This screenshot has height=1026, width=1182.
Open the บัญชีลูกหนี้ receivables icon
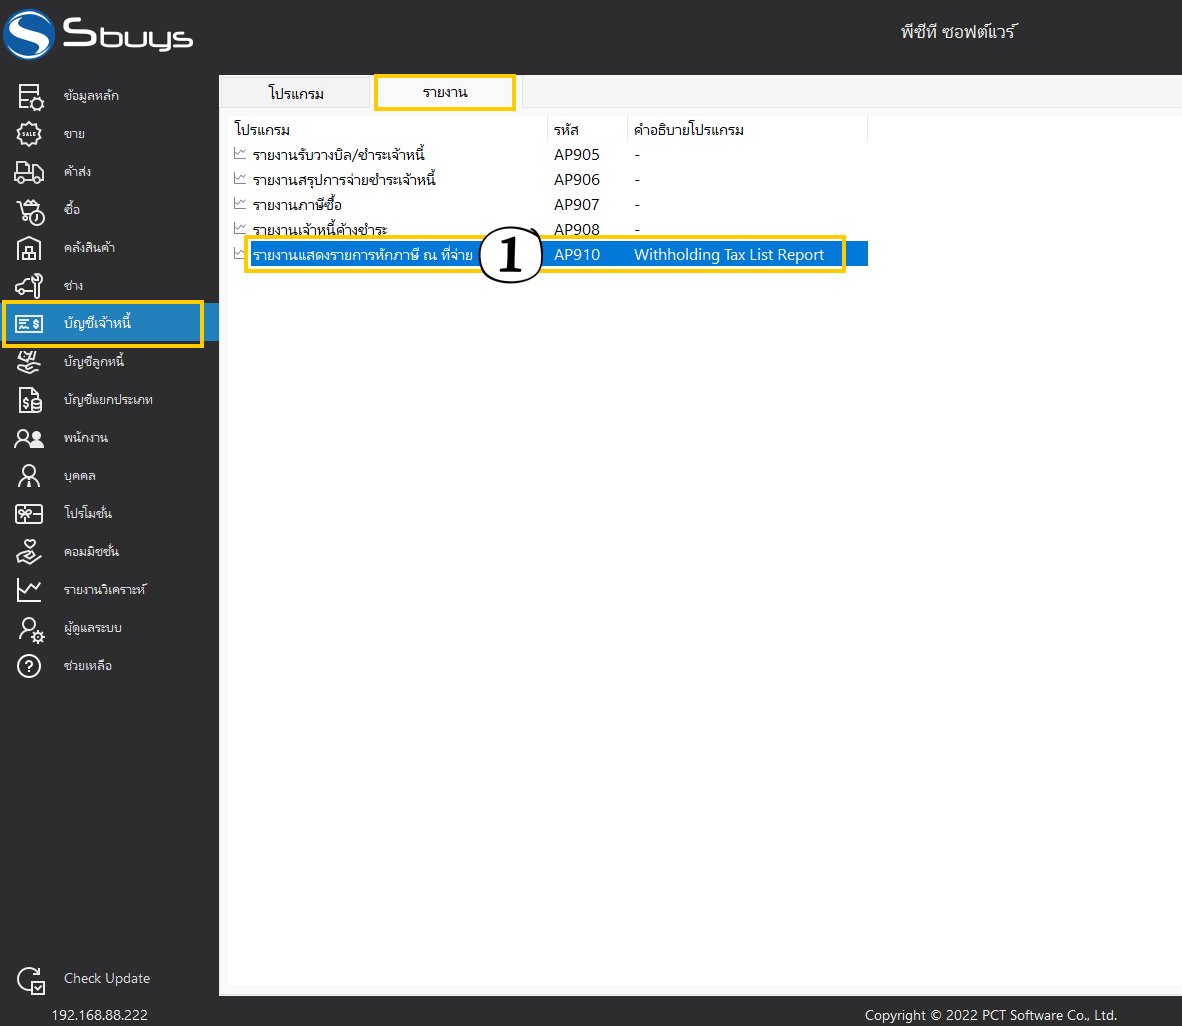29,362
